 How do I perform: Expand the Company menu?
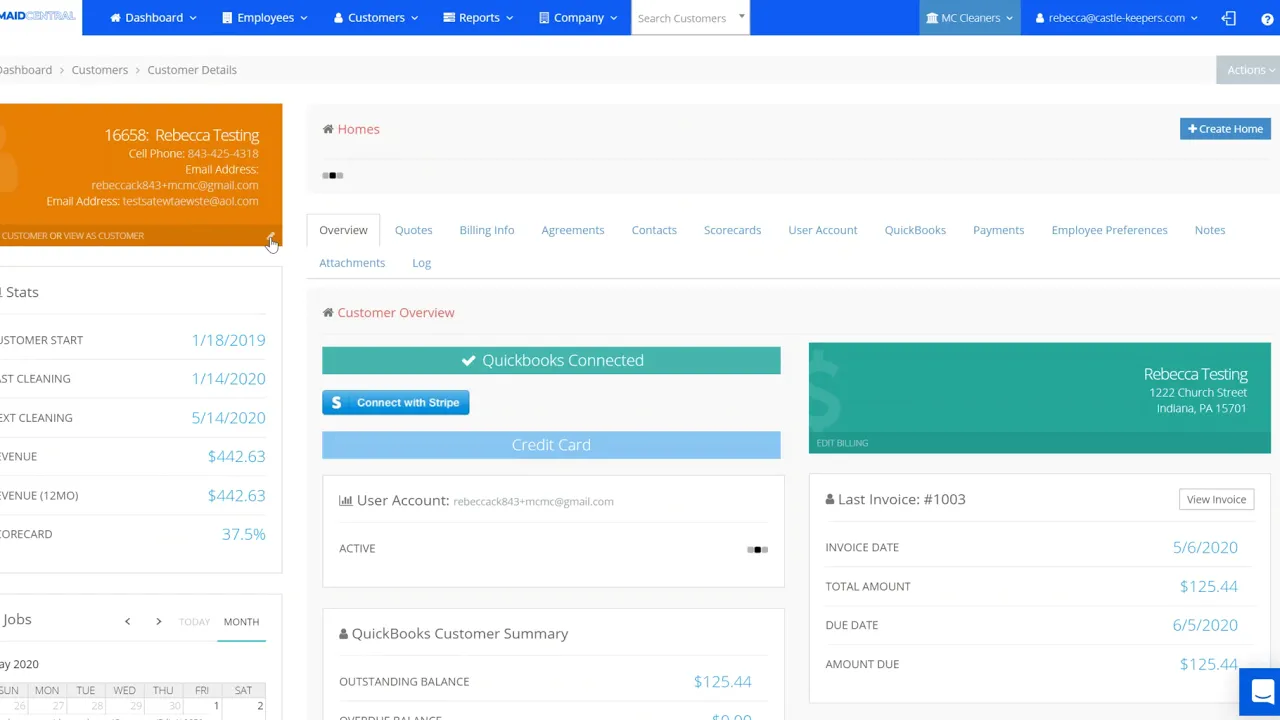pos(578,17)
